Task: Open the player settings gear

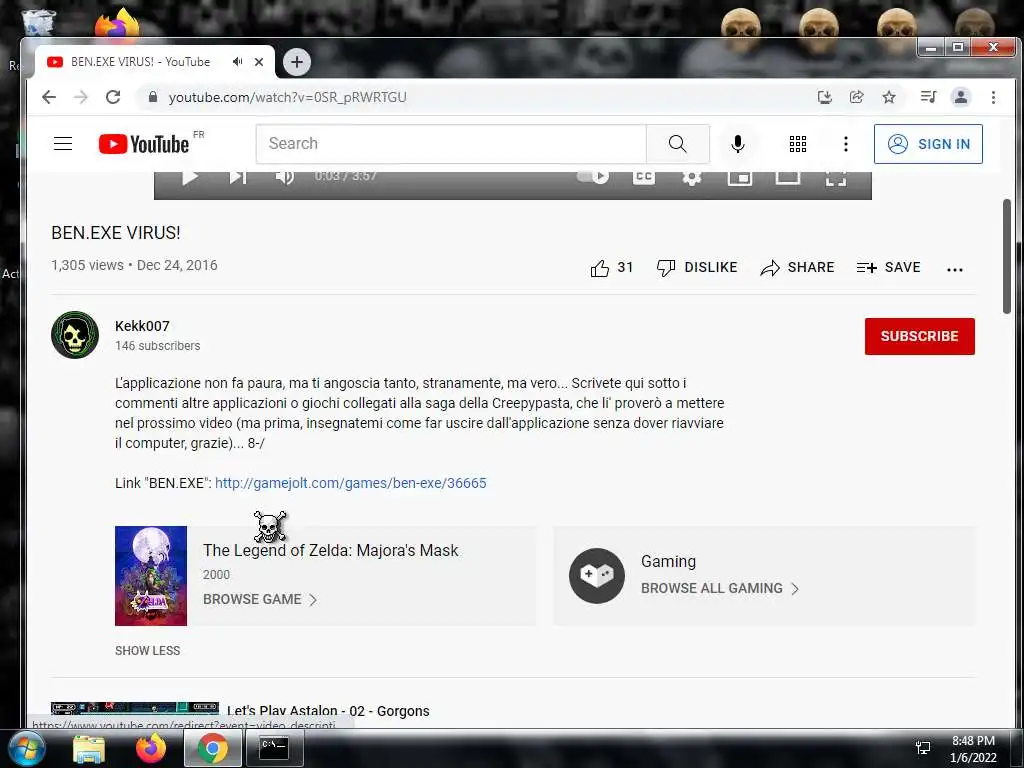Action: point(692,178)
